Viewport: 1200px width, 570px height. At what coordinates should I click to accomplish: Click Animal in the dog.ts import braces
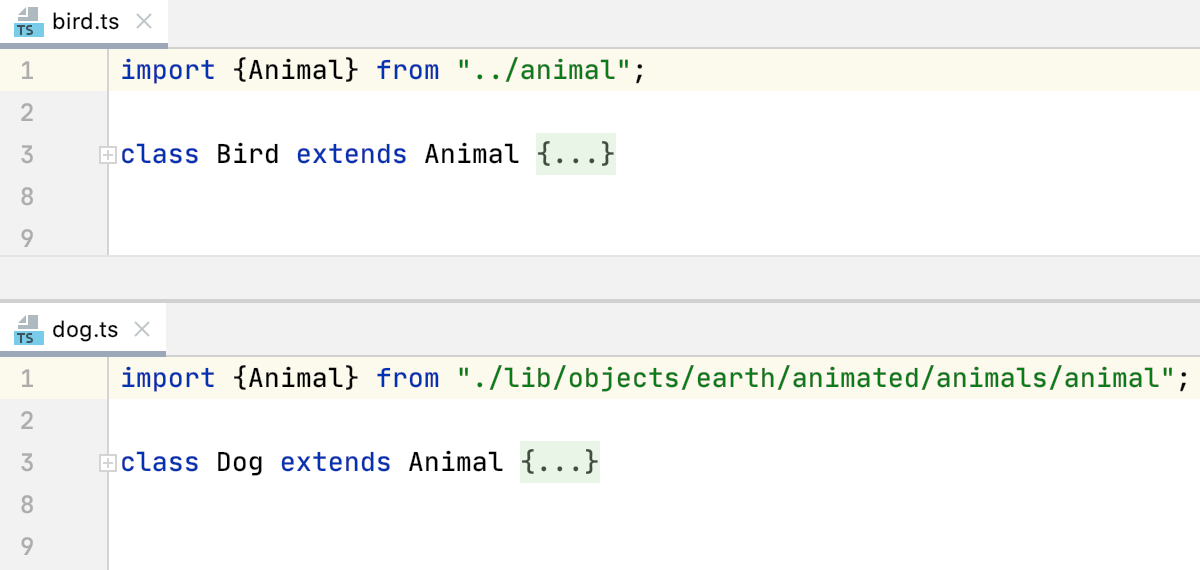coord(295,379)
